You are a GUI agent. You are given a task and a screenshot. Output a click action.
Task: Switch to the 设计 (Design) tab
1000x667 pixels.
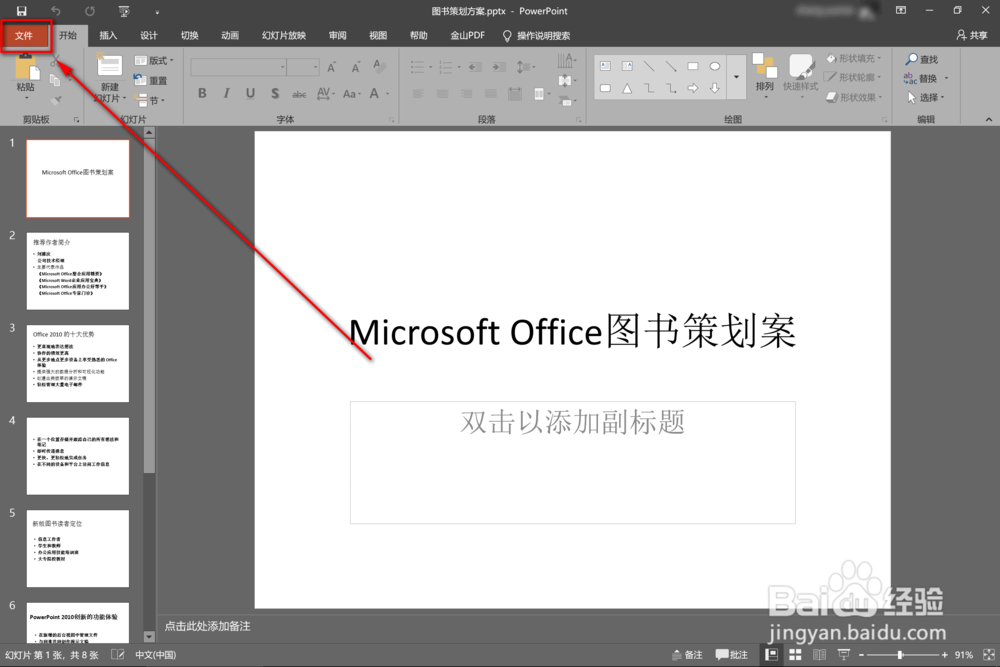coord(149,36)
